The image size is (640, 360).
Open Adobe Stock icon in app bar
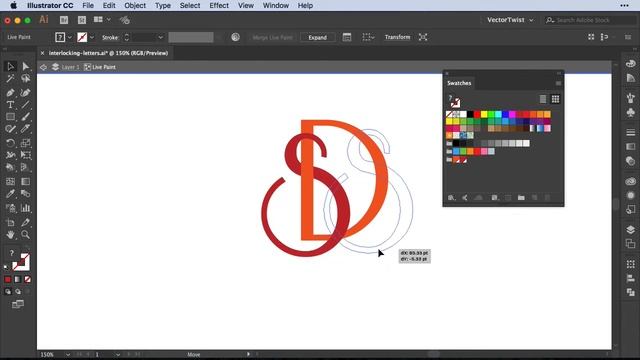(82, 20)
